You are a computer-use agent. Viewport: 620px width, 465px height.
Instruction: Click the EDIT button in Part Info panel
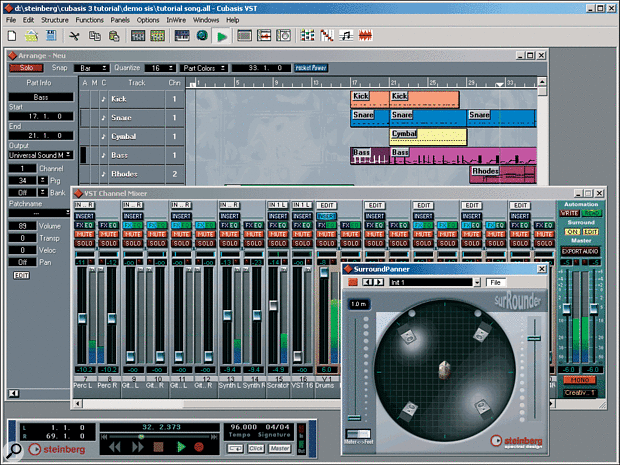pos(21,275)
